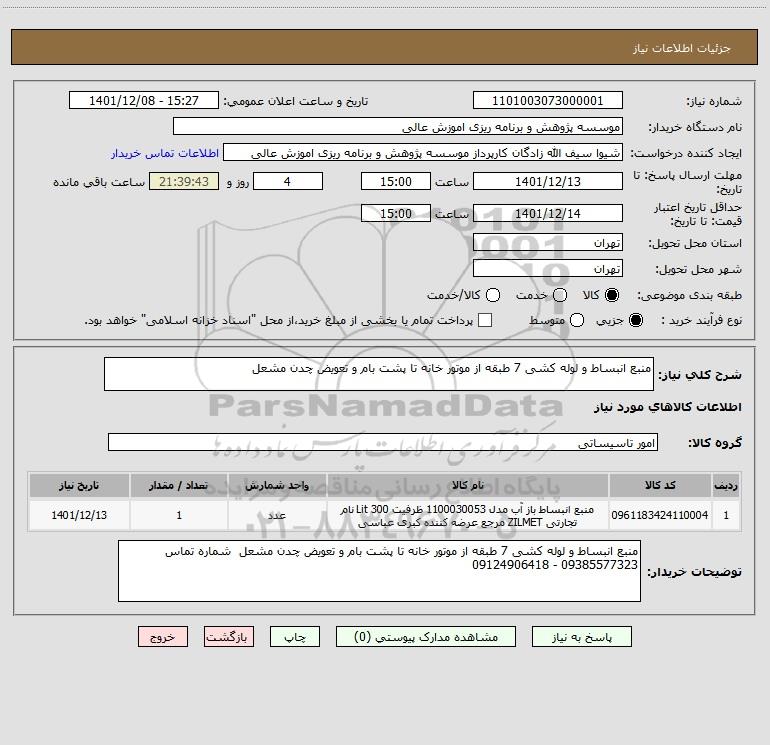This screenshot has height=745, width=770.
Task: Click the نام دستگاه خریدار field
Action: coord(398,127)
